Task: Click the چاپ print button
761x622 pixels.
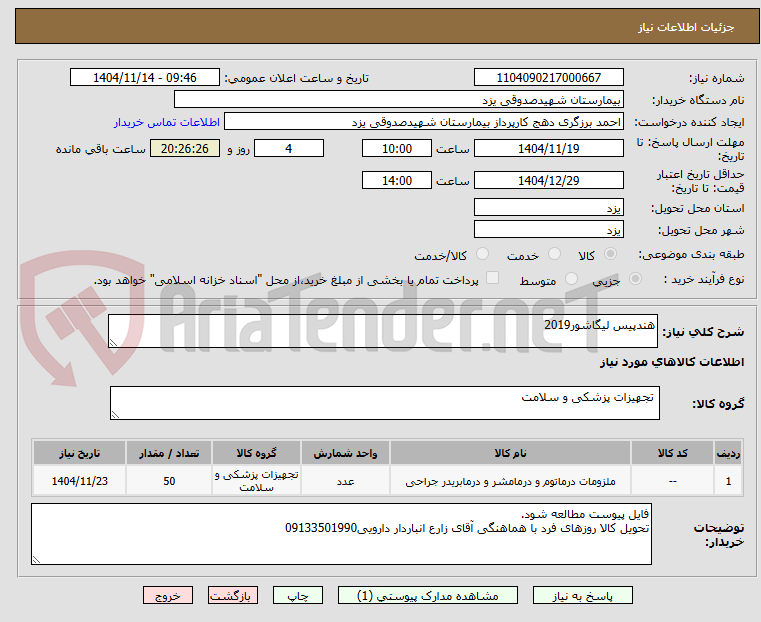Action: tap(298, 595)
